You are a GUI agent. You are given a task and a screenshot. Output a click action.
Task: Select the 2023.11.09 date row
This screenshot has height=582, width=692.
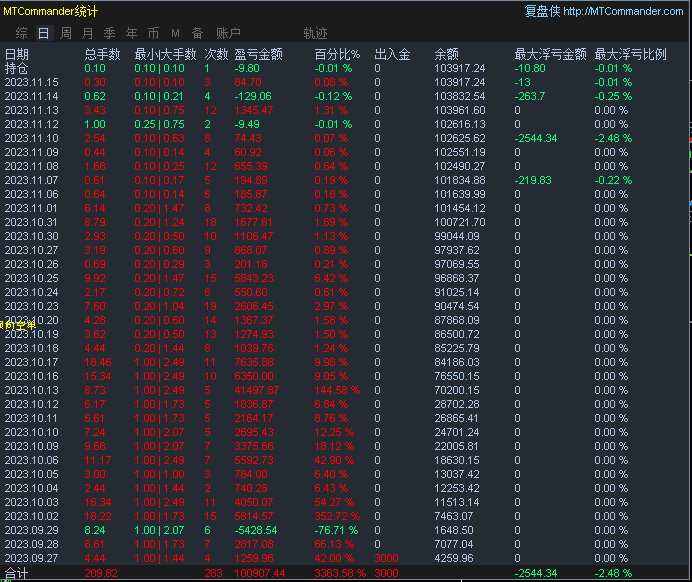coord(31,152)
